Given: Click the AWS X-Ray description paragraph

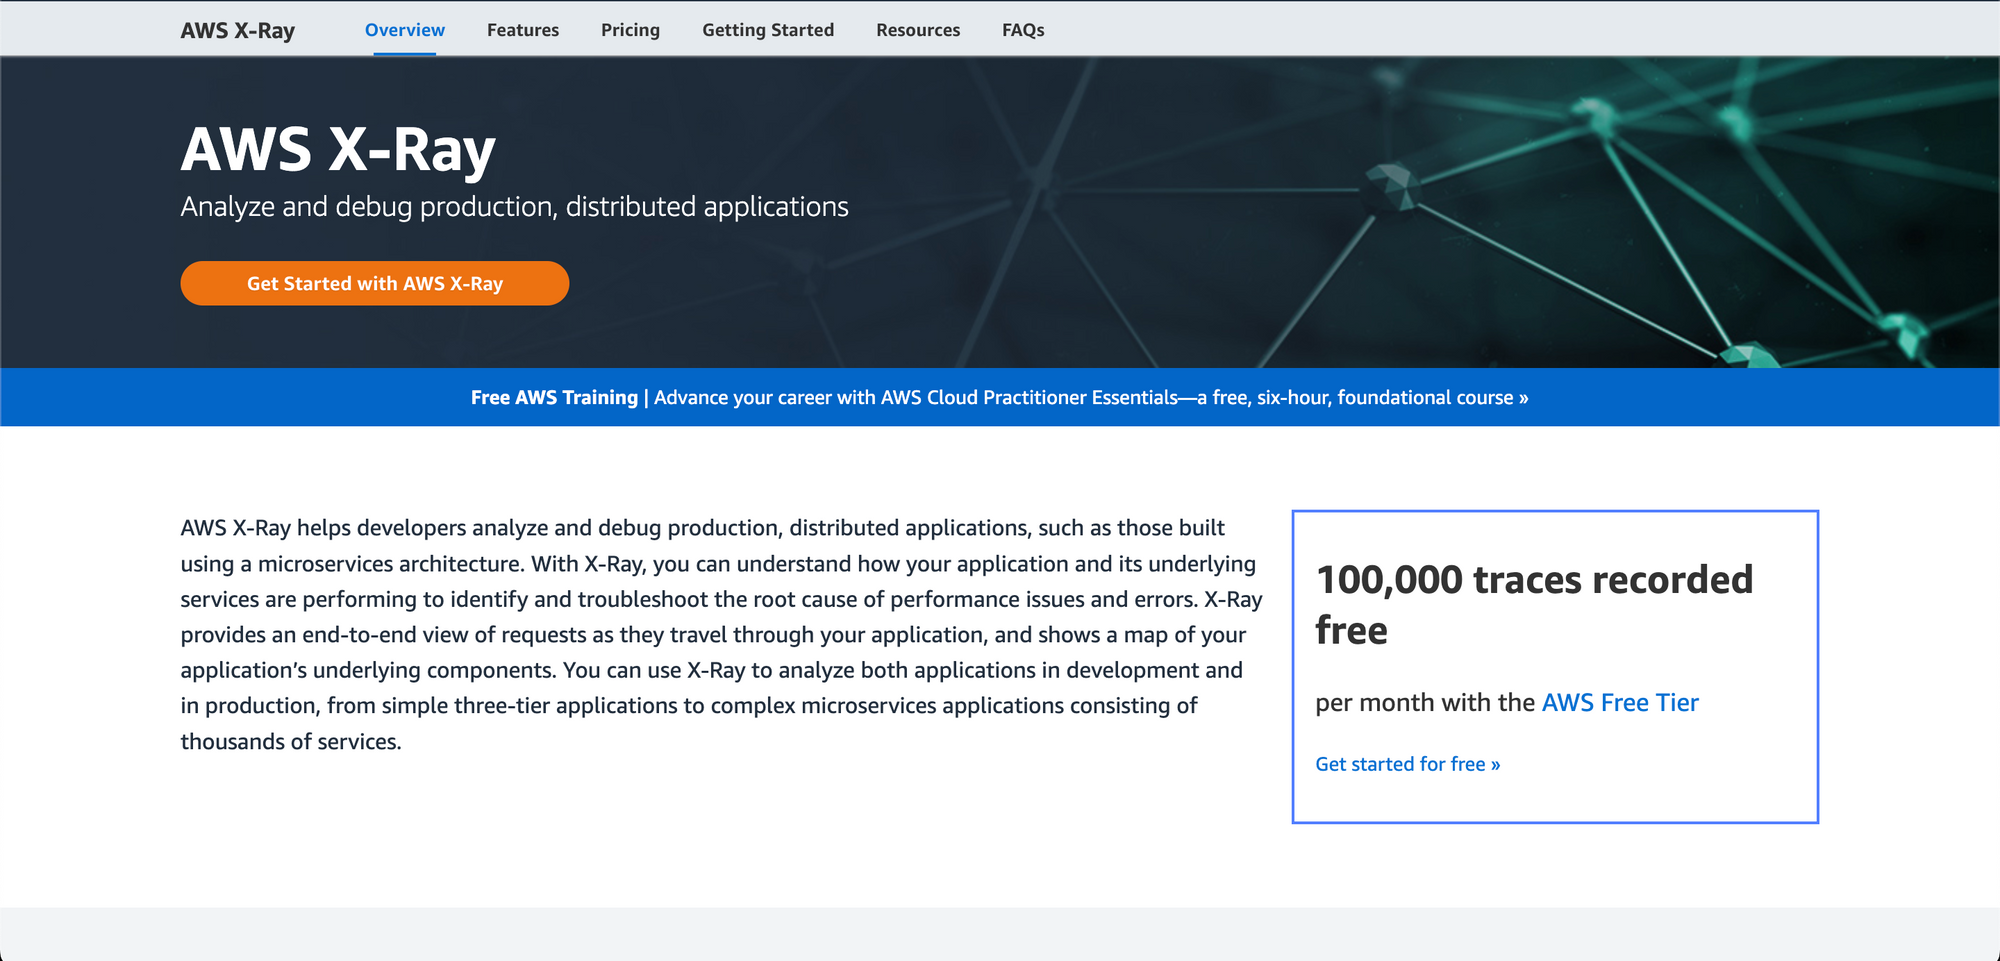Looking at the screenshot, I should (x=720, y=634).
